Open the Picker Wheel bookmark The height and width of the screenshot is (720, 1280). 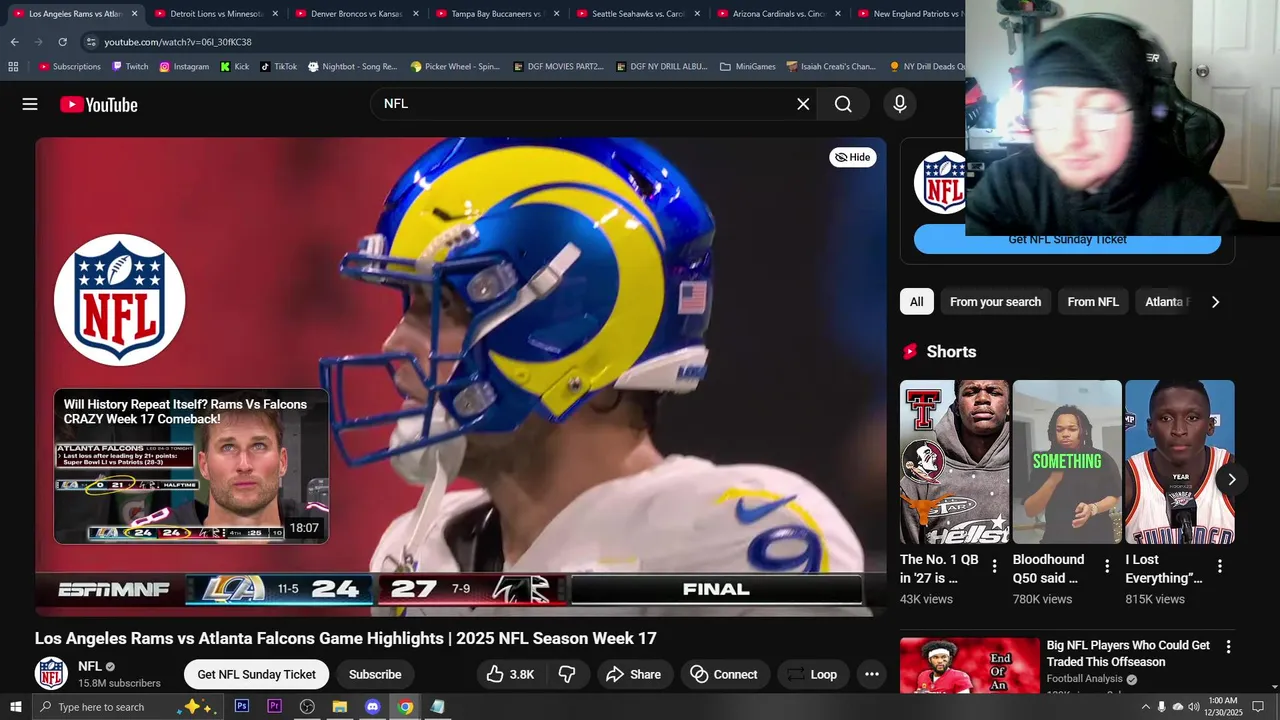(x=455, y=66)
